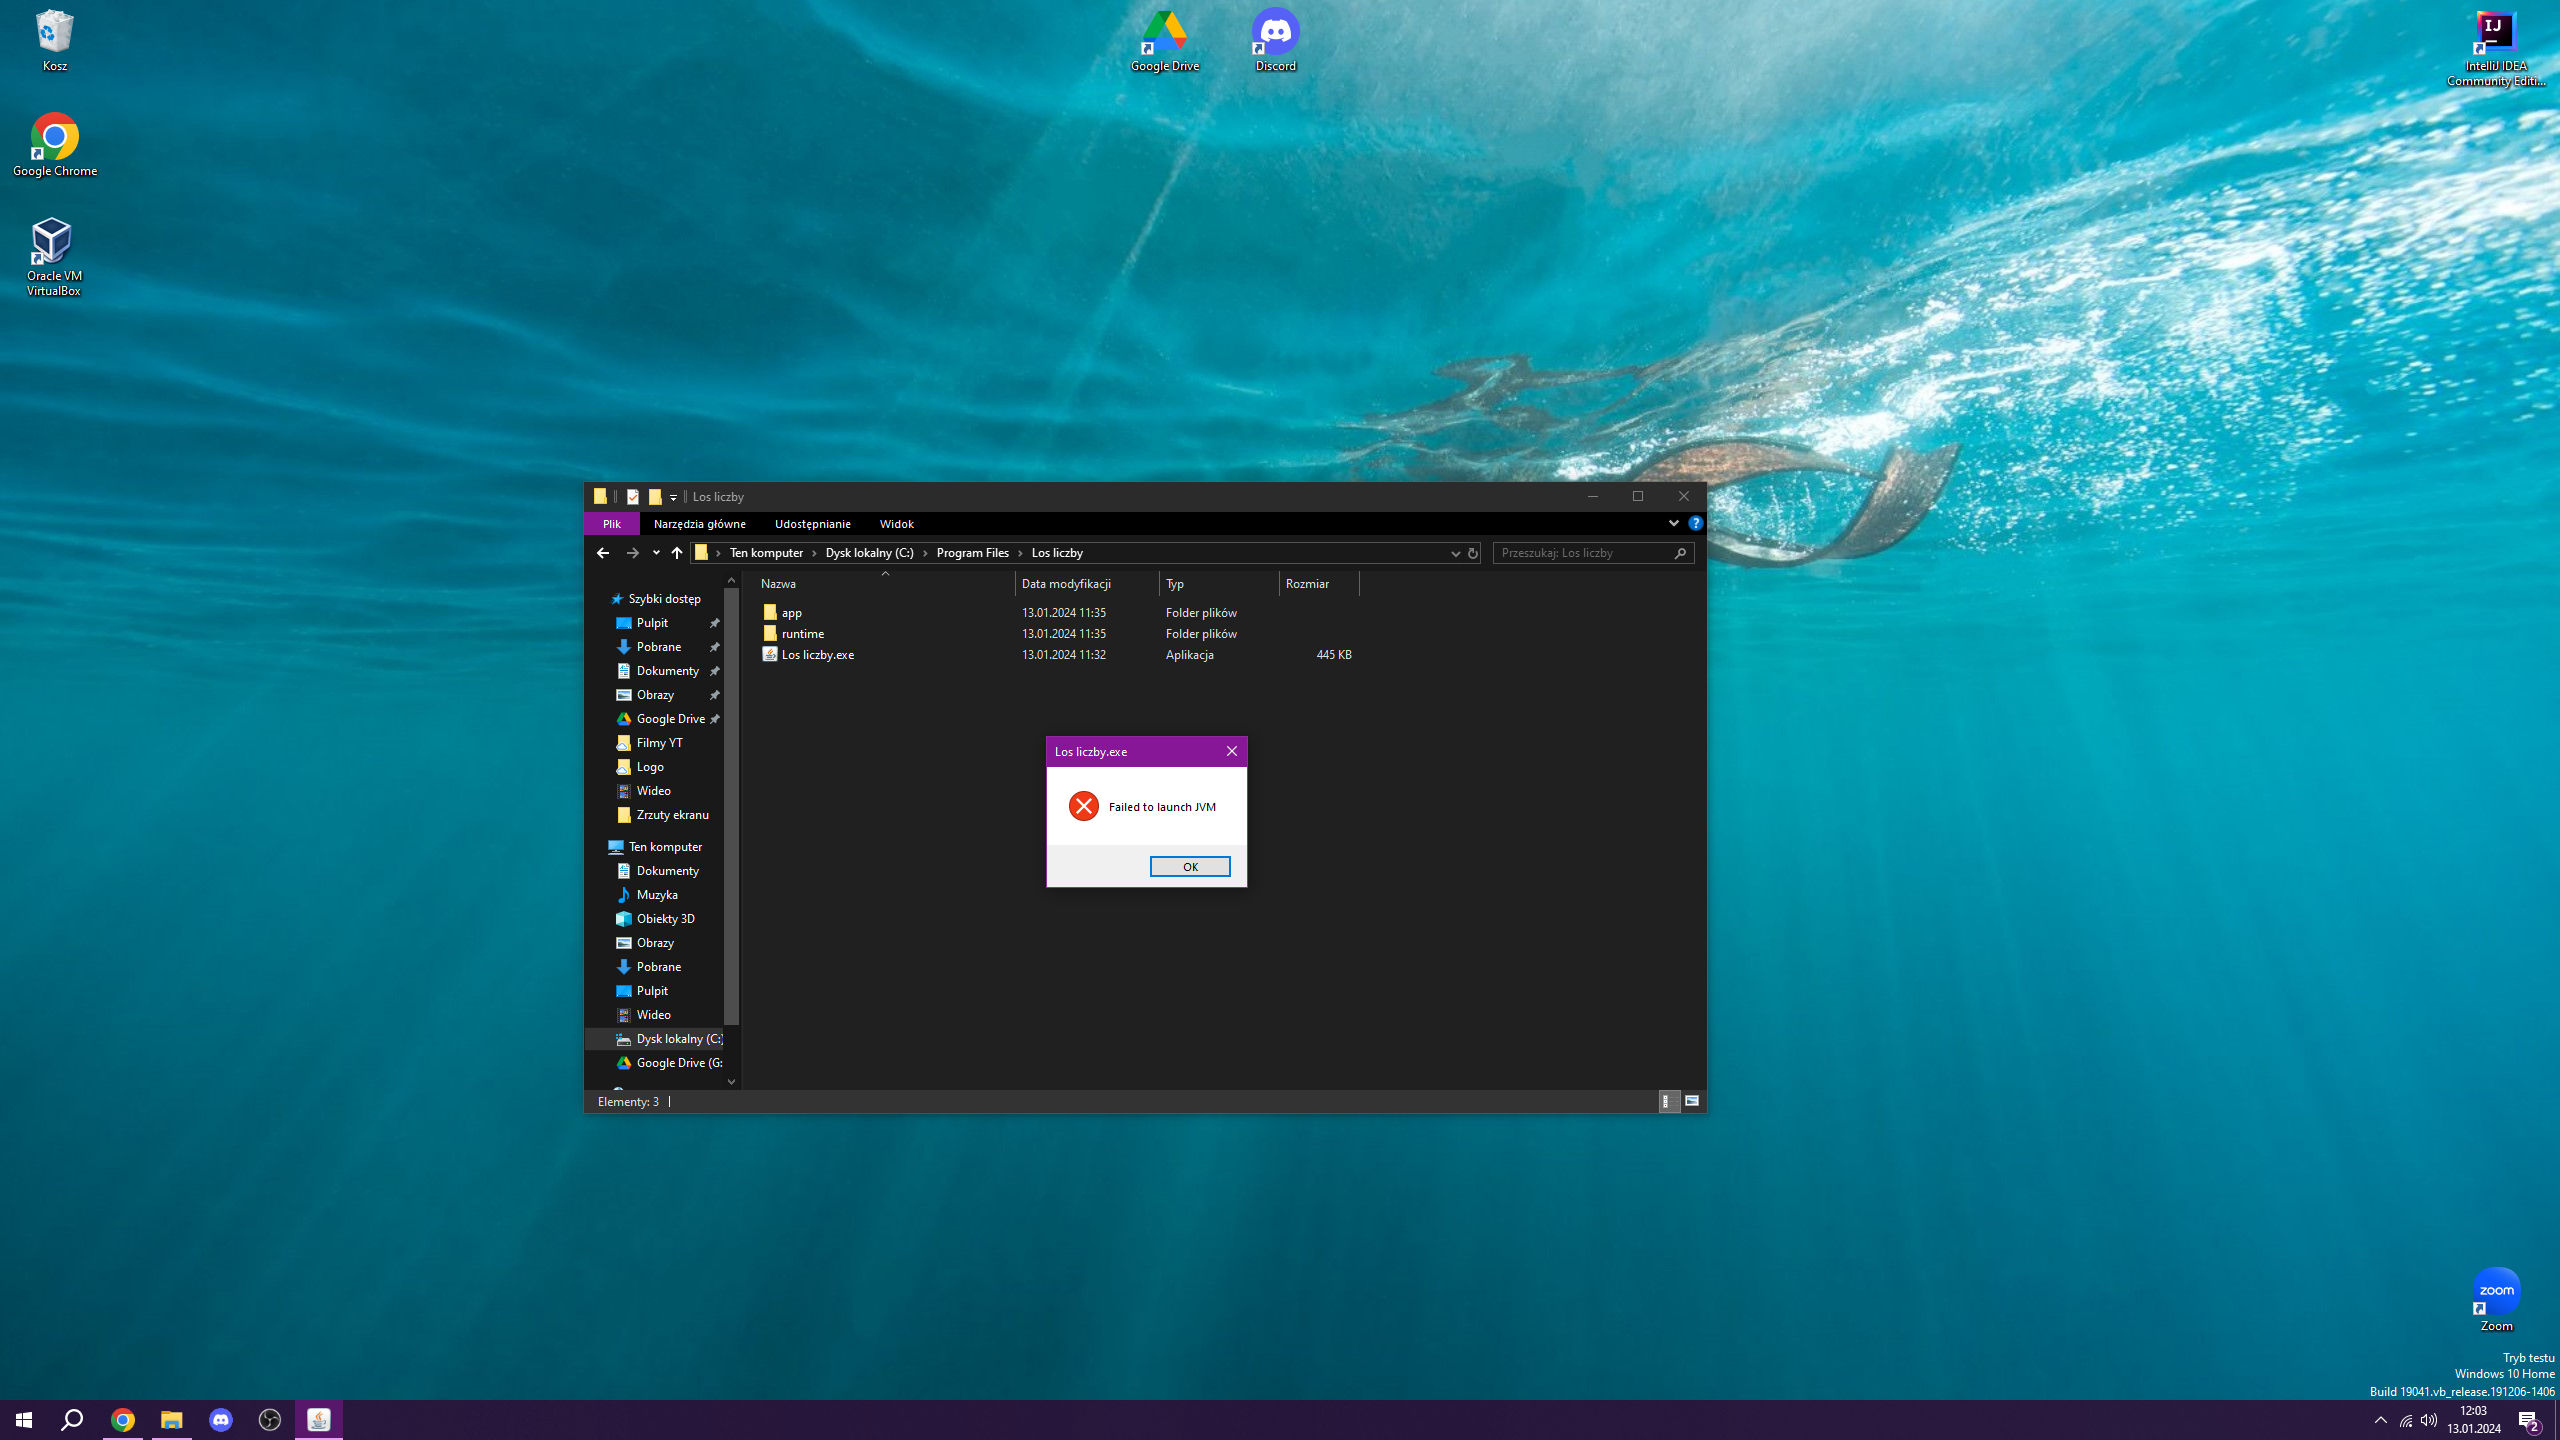
Task: Open Explorer help question mark icon
Action: click(1695, 523)
